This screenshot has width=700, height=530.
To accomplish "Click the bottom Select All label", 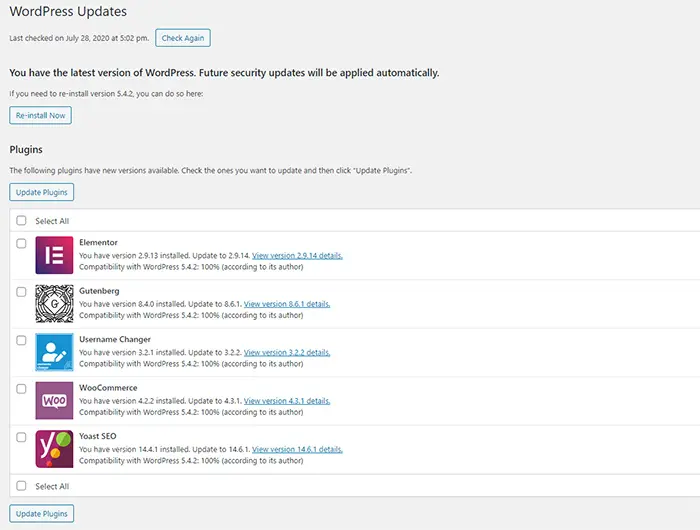I will click(x=52, y=486).
